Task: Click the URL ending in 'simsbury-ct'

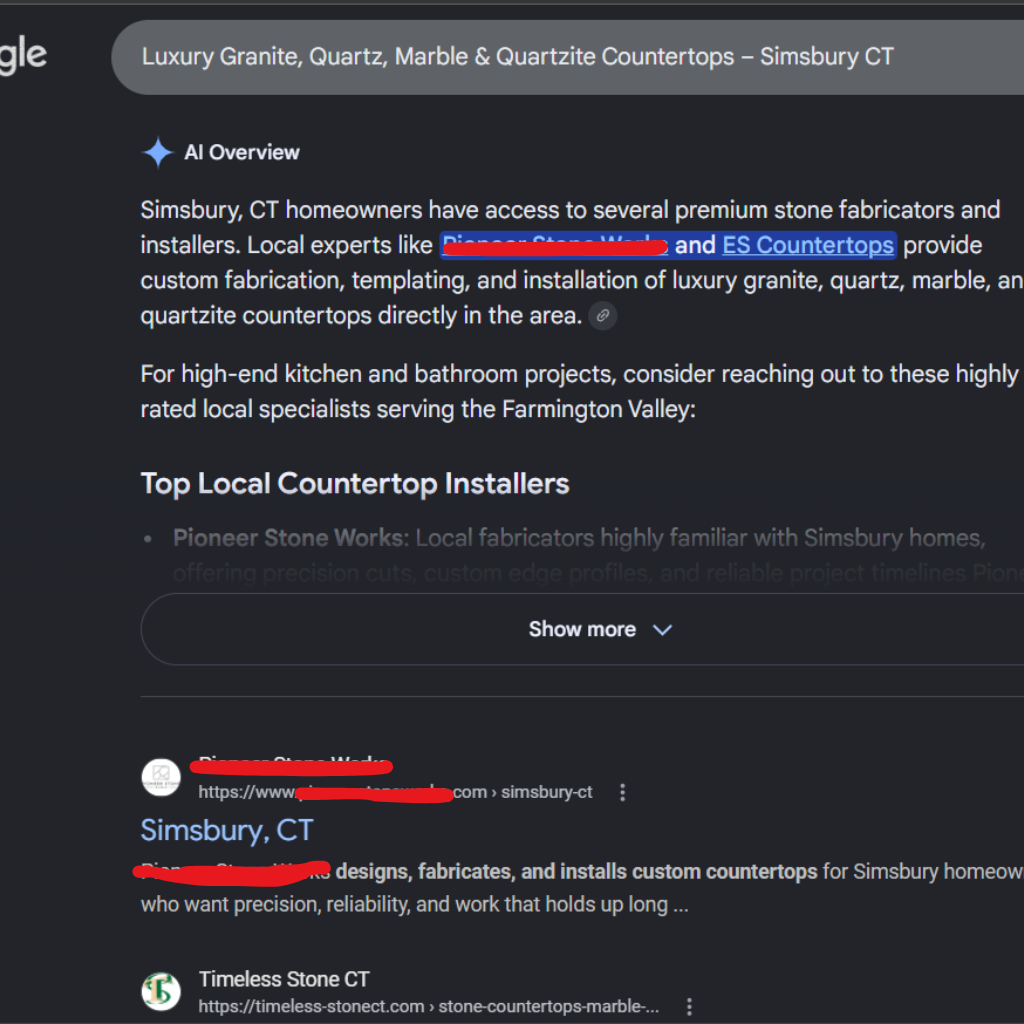Action: click(395, 792)
